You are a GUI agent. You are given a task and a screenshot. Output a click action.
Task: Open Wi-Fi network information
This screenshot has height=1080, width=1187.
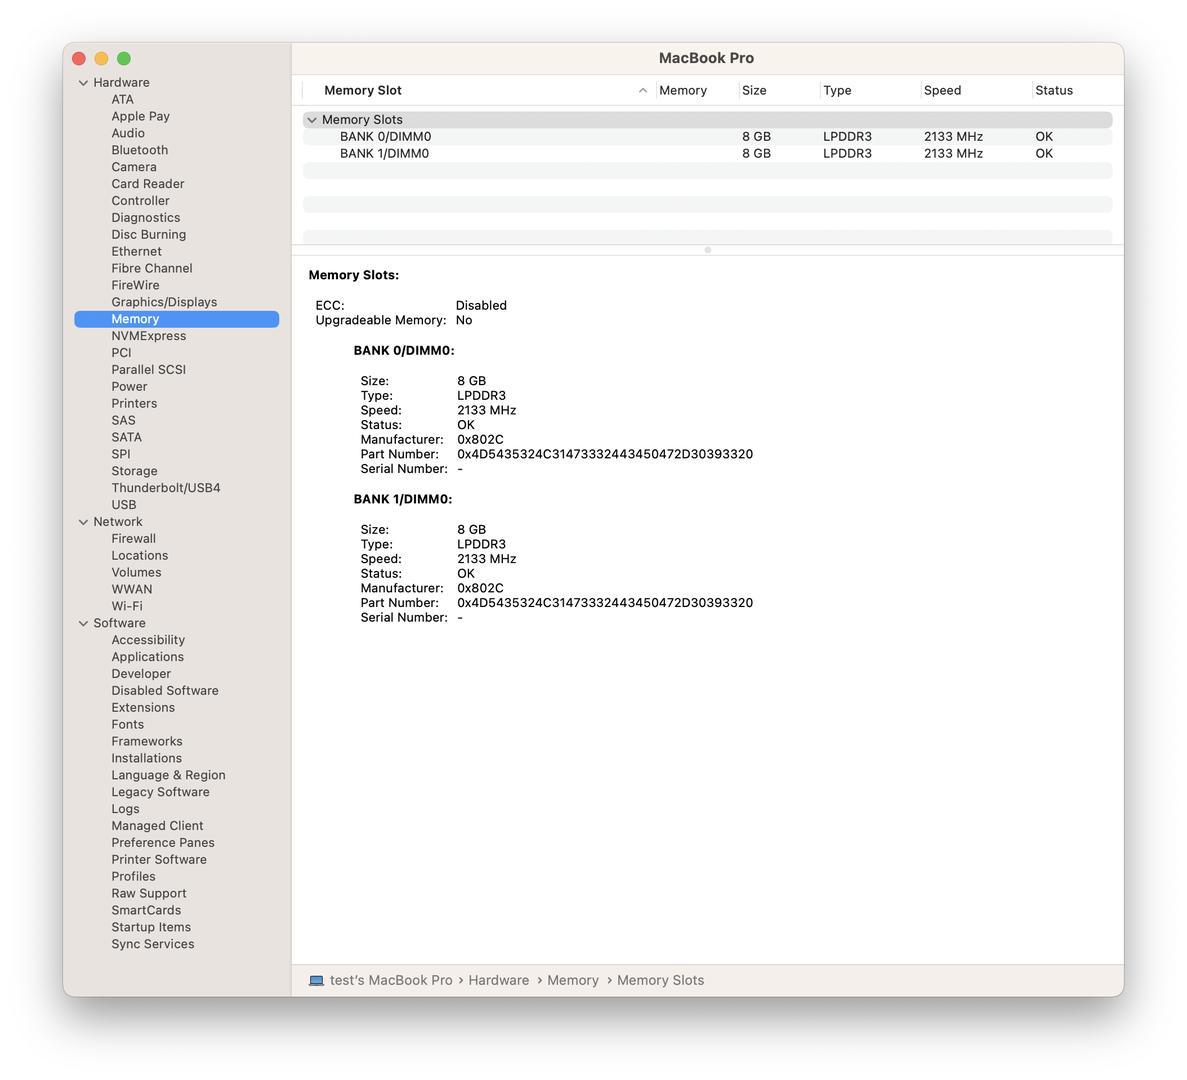(x=127, y=605)
